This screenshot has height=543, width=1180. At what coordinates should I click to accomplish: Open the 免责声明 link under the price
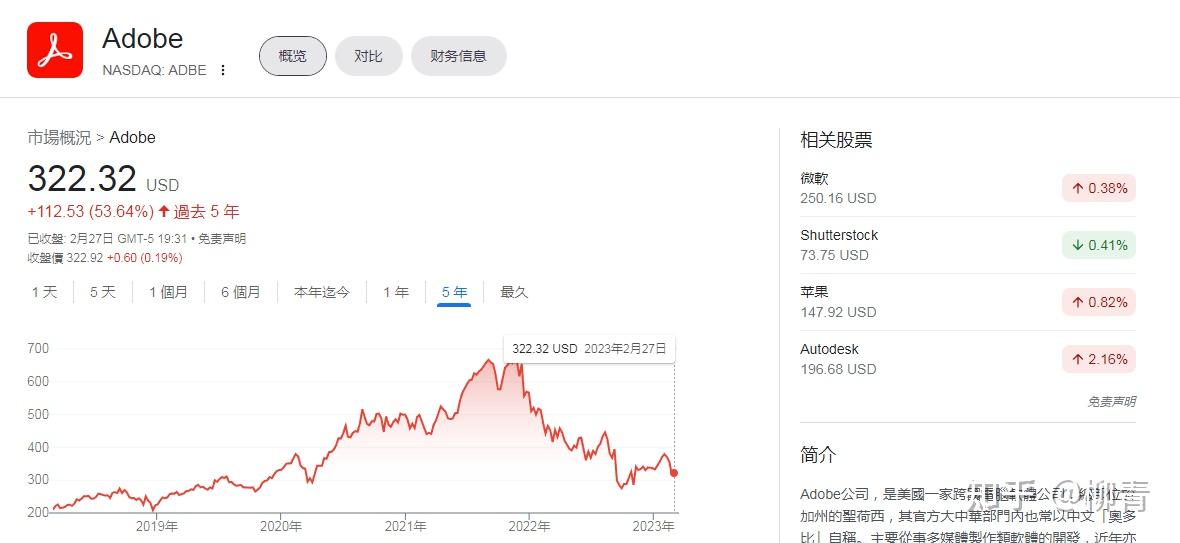pos(222,239)
